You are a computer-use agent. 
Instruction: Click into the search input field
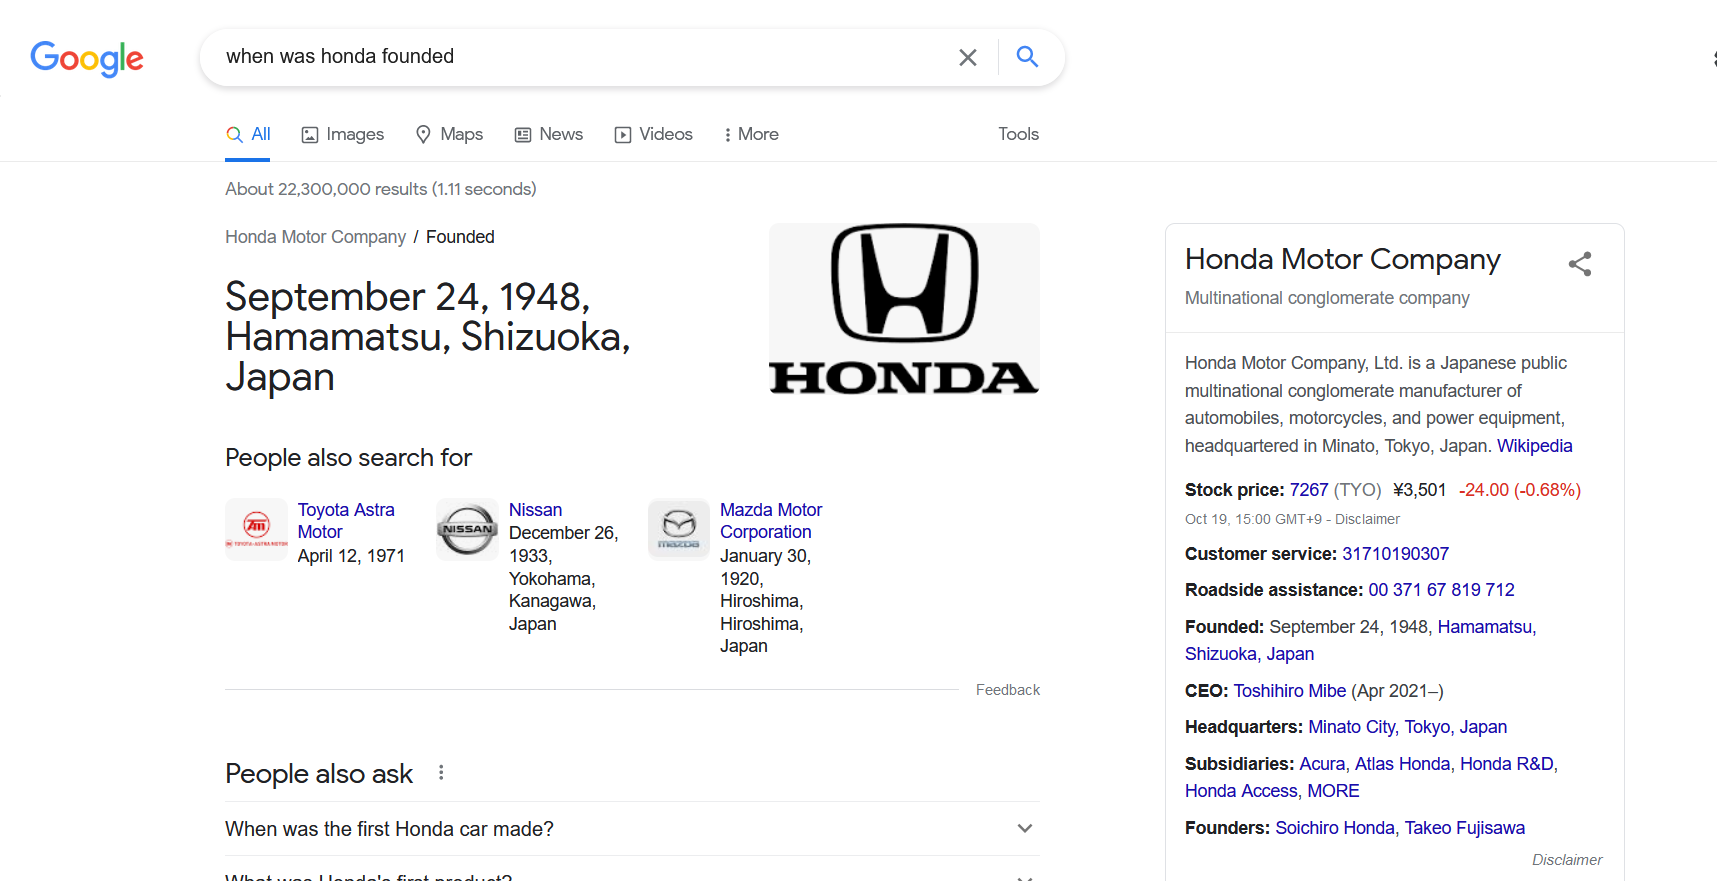point(580,57)
